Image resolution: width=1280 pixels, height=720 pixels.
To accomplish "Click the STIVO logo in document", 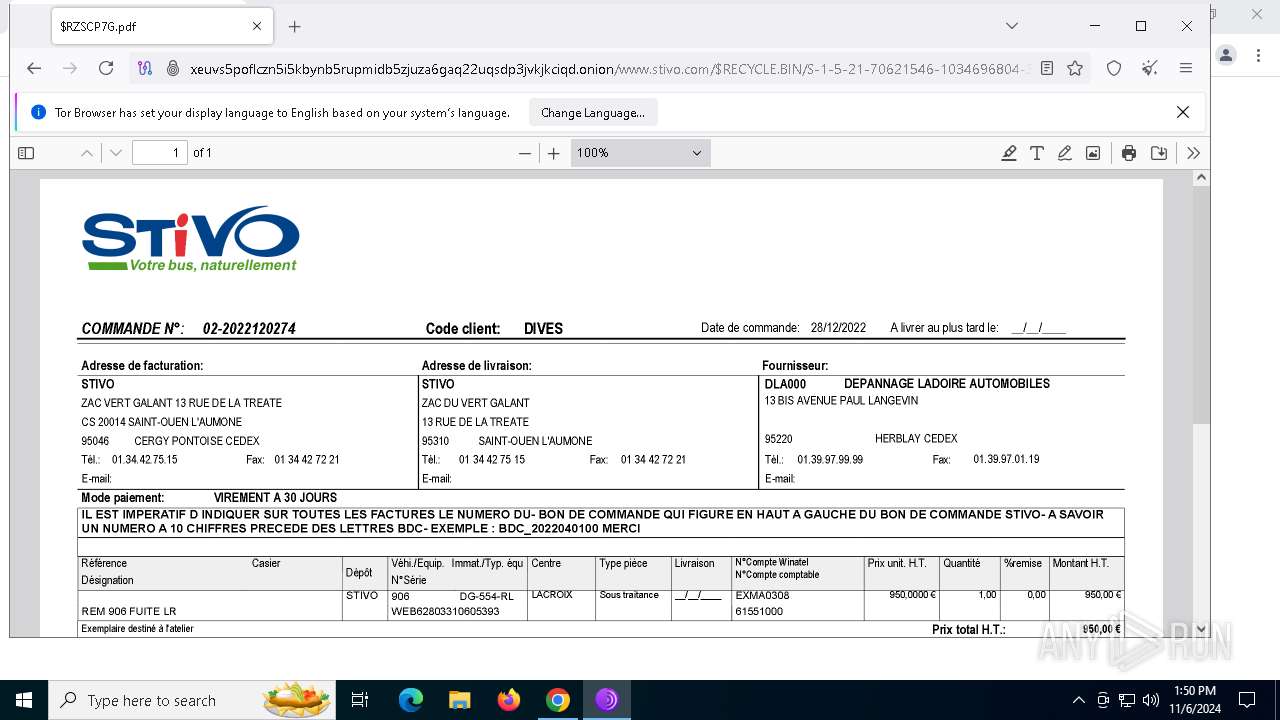I will pyautogui.click(x=190, y=239).
